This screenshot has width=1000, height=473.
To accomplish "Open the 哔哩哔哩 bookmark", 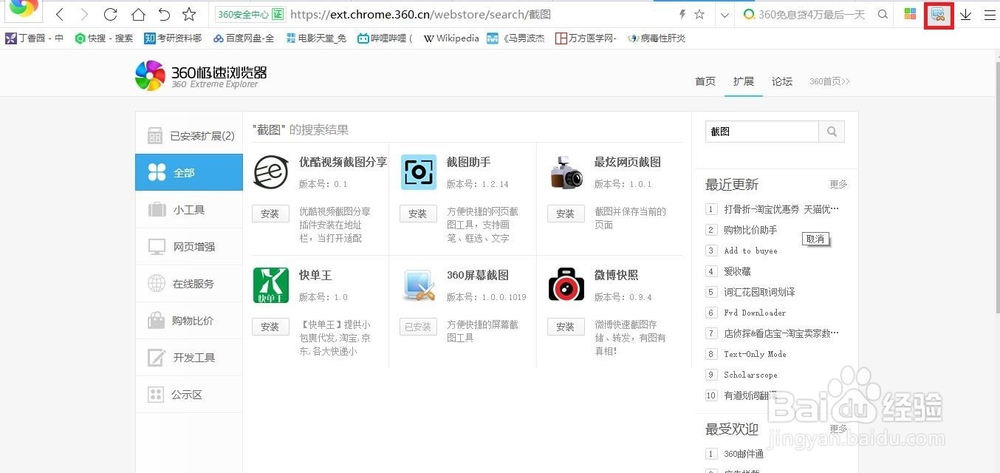I will (x=385, y=38).
